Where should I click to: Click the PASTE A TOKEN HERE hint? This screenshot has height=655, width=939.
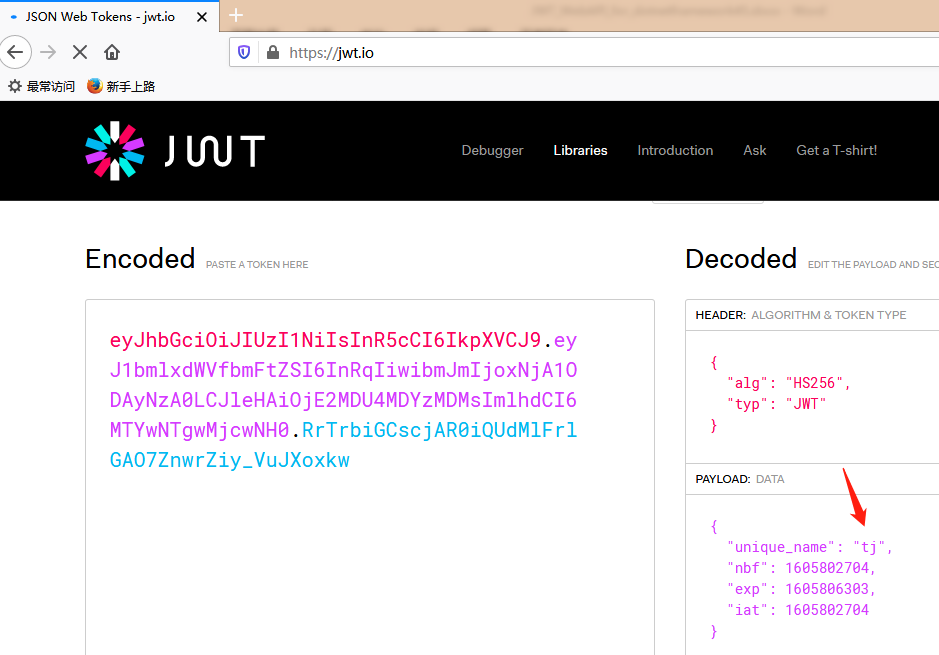tap(257, 265)
